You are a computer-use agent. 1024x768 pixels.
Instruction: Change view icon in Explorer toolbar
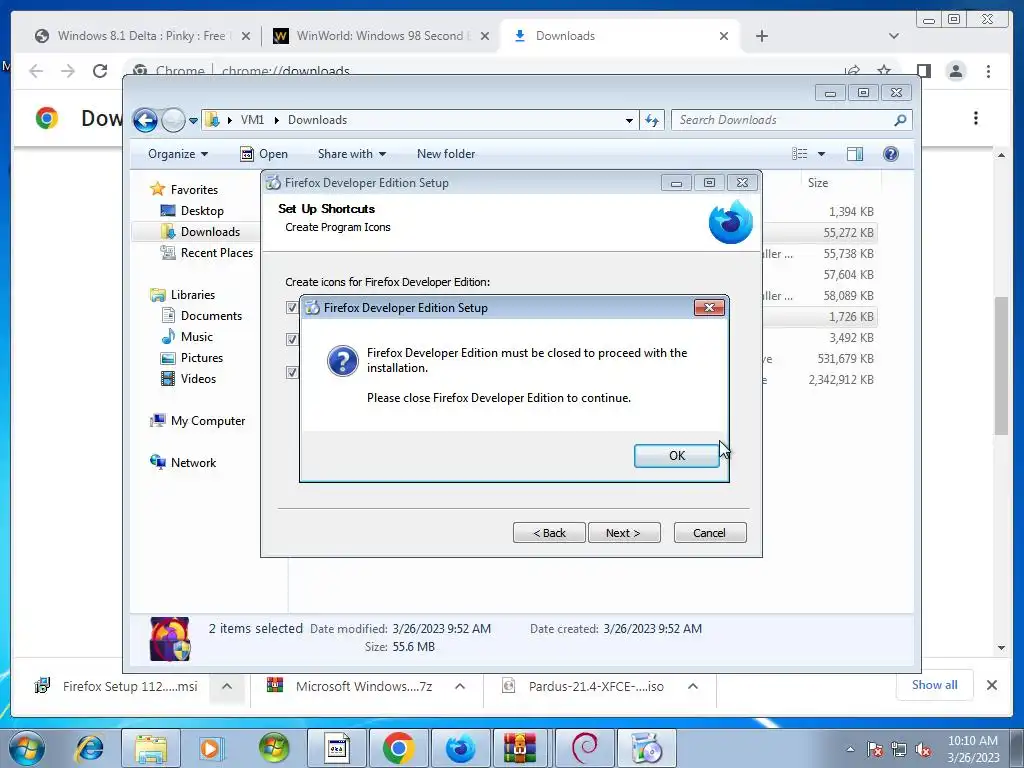(800, 153)
